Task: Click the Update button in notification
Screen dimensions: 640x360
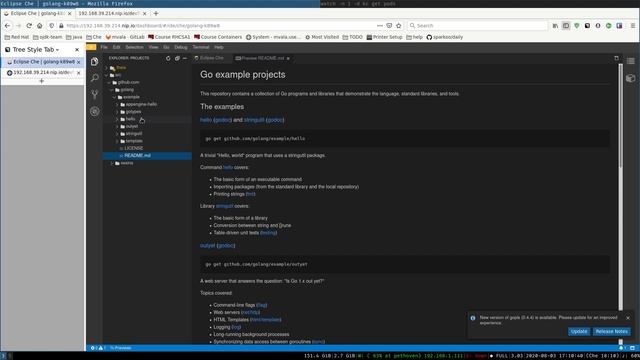Action: 579,331
